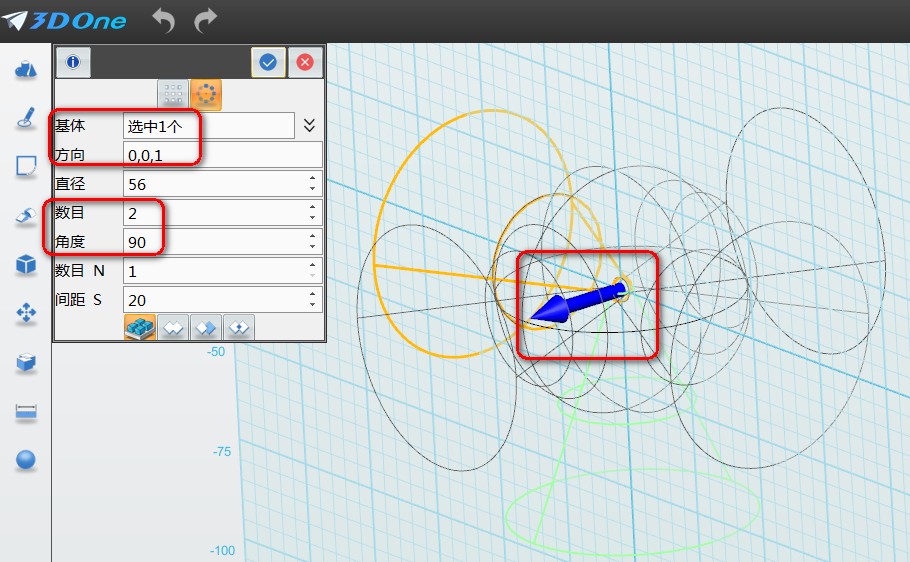Open the move/transform arrows tool
910x562 pixels.
click(26, 313)
